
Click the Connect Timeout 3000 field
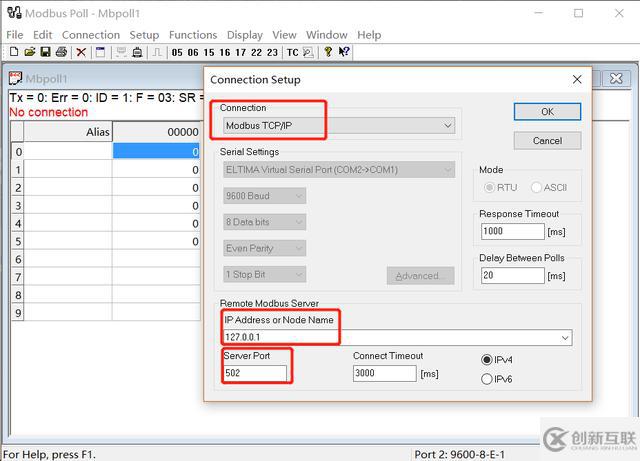tap(384, 373)
